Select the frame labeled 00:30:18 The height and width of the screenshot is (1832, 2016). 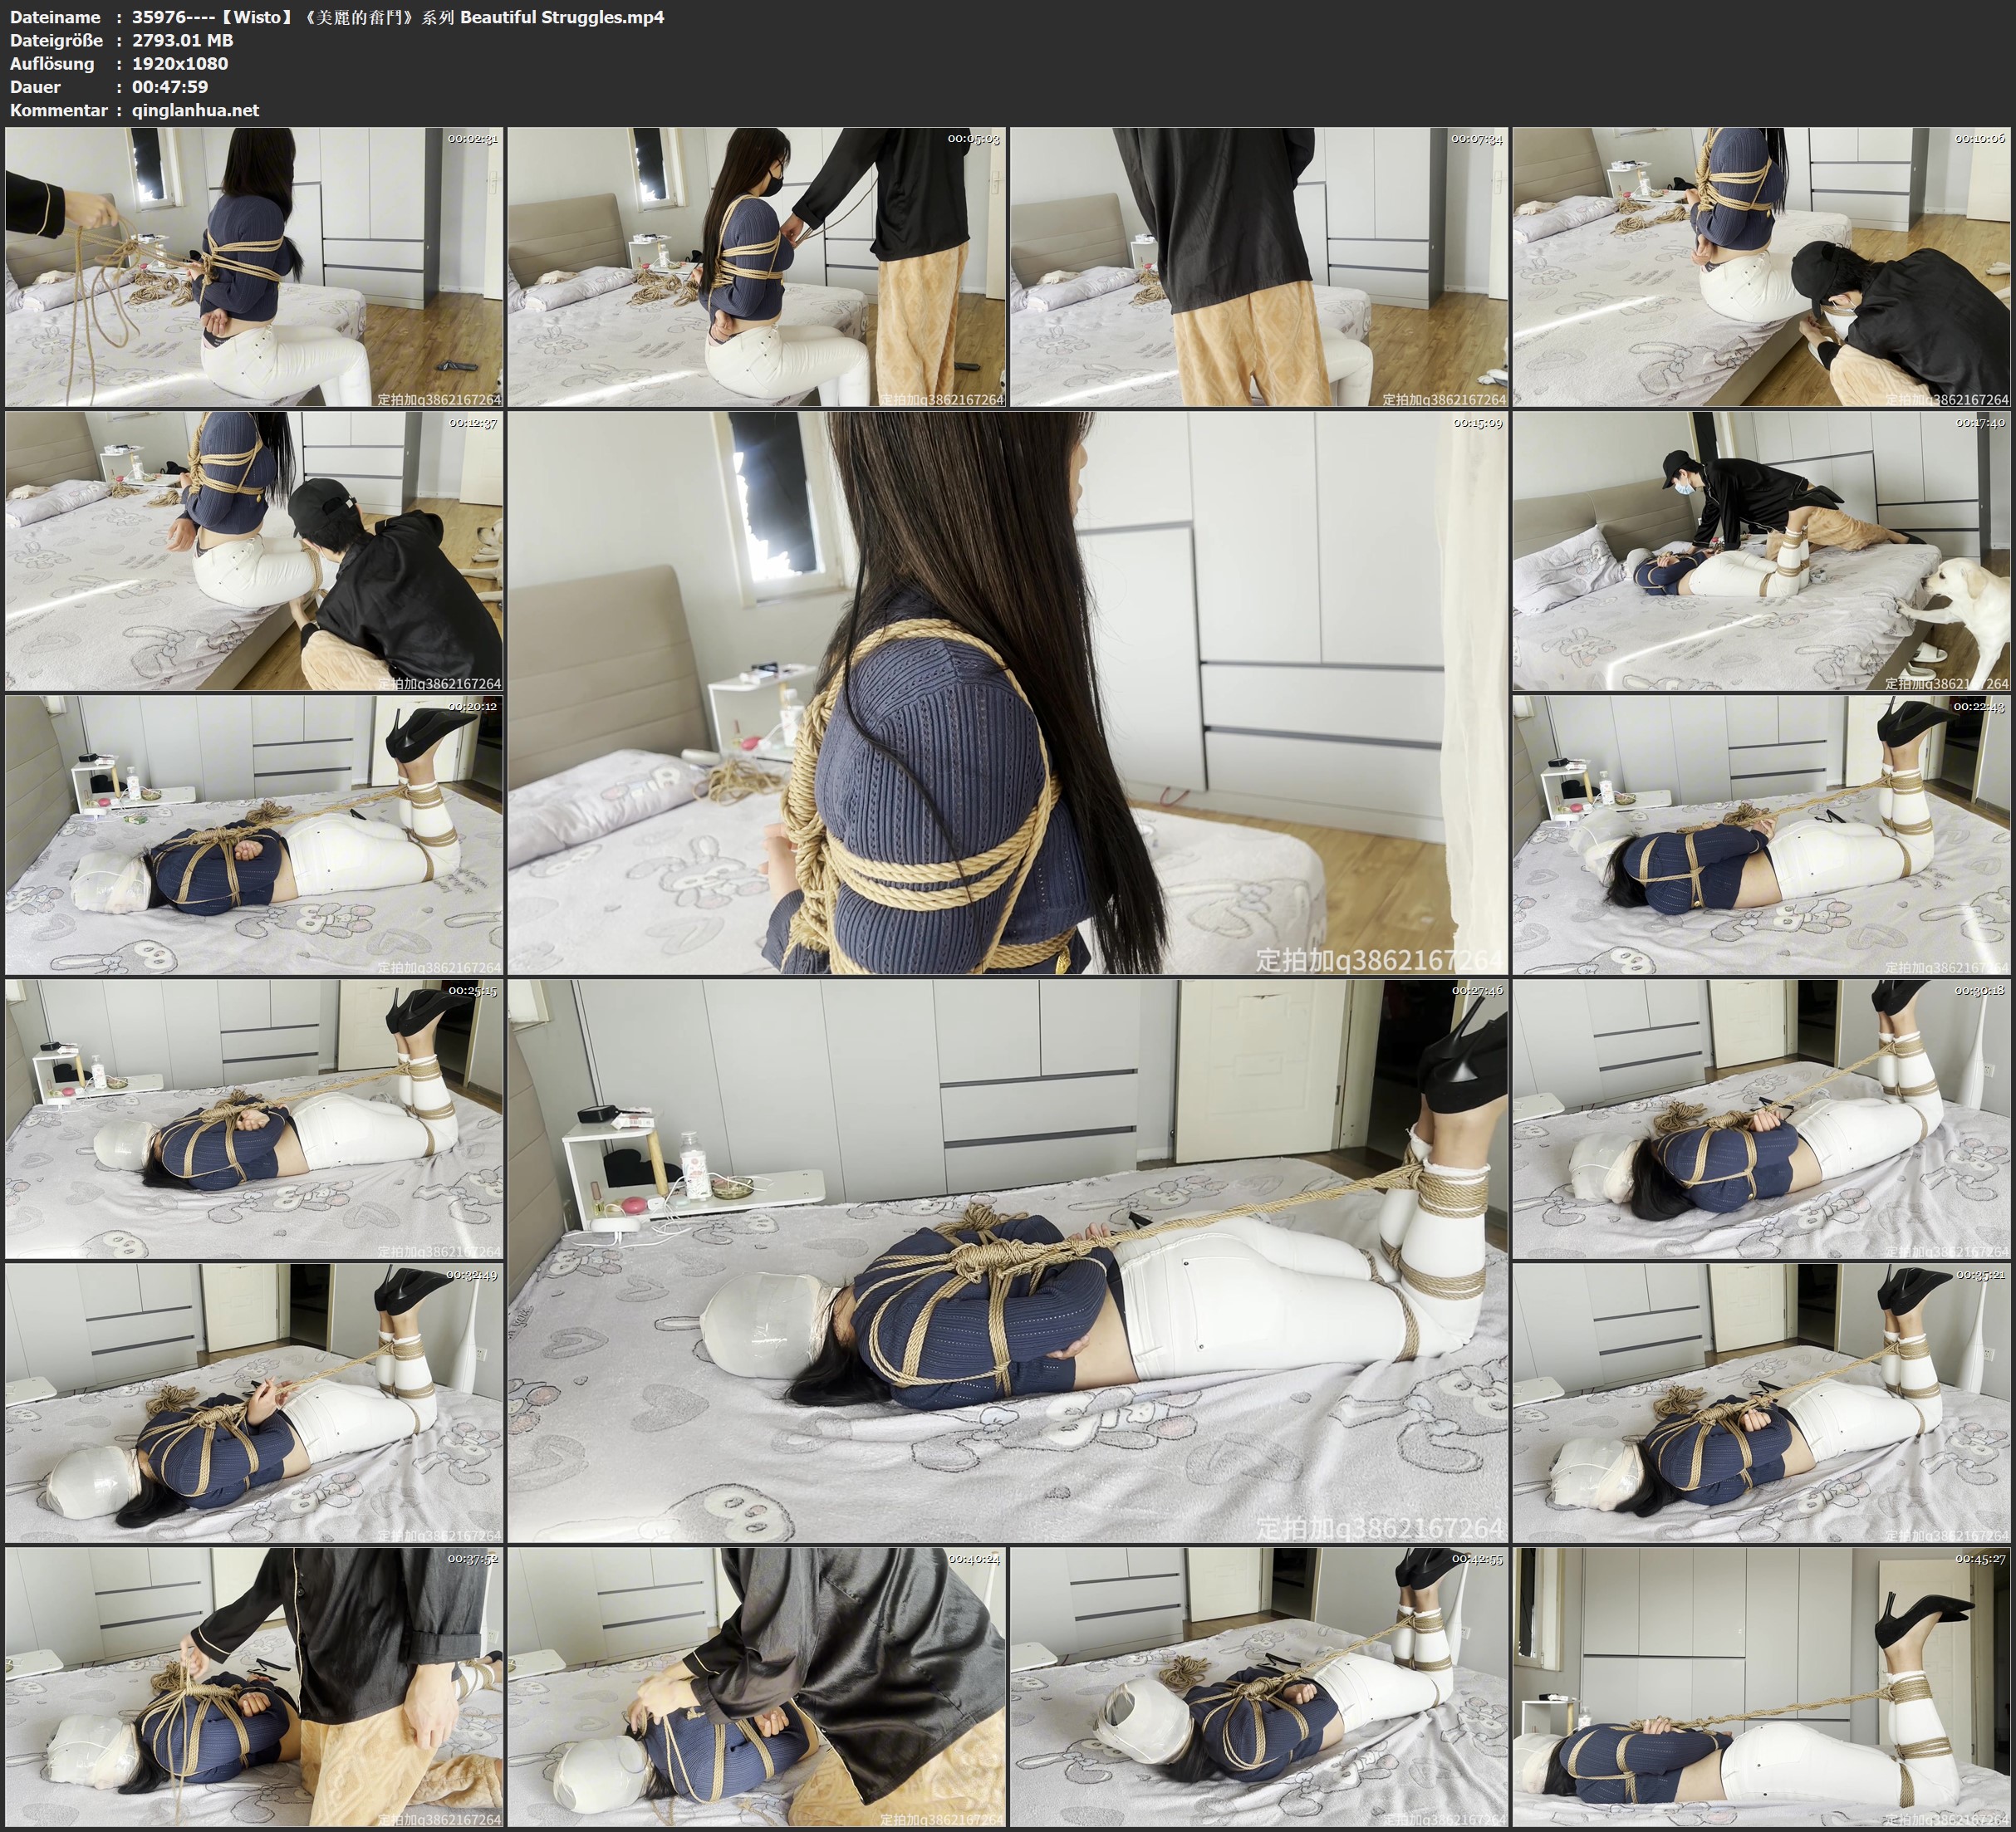(1761, 1119)
